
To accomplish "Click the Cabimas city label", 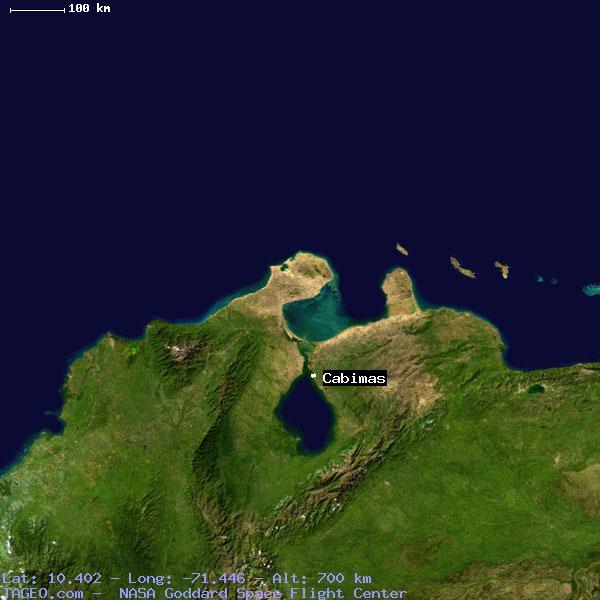I will 354,378.
